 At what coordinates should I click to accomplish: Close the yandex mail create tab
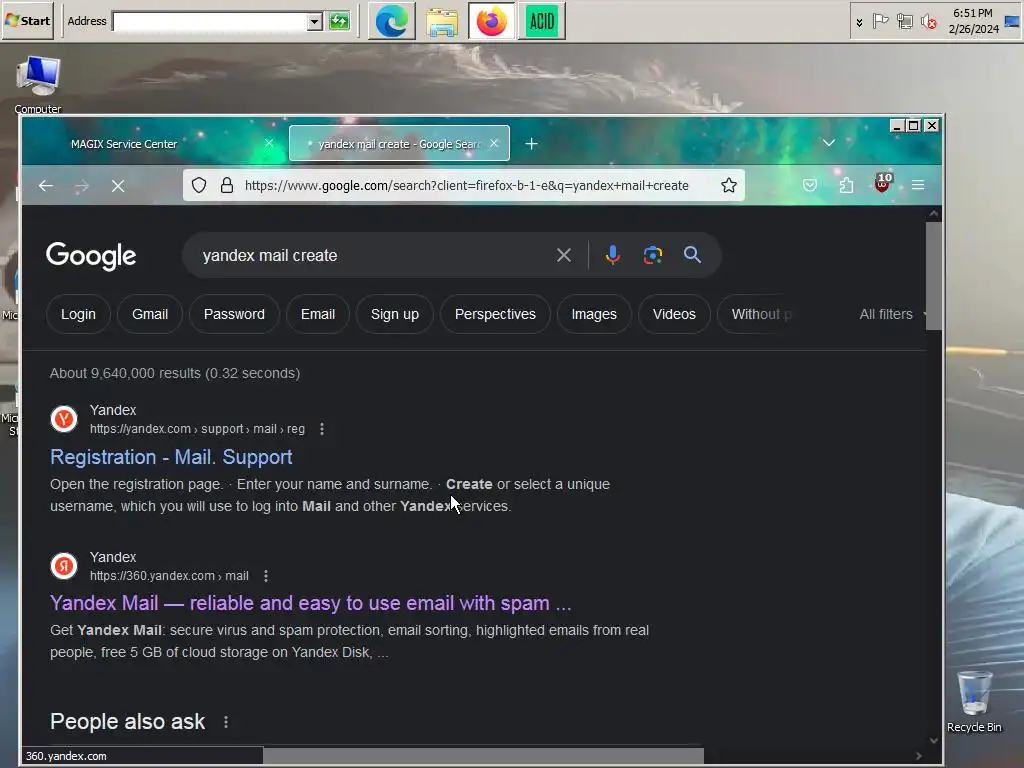(494, 143)
